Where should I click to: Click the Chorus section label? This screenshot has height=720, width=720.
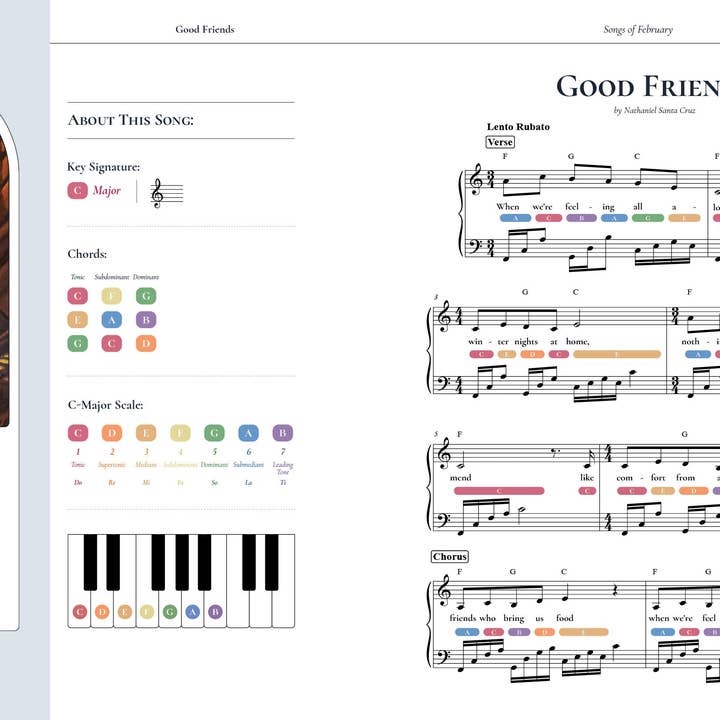[450, 557]
